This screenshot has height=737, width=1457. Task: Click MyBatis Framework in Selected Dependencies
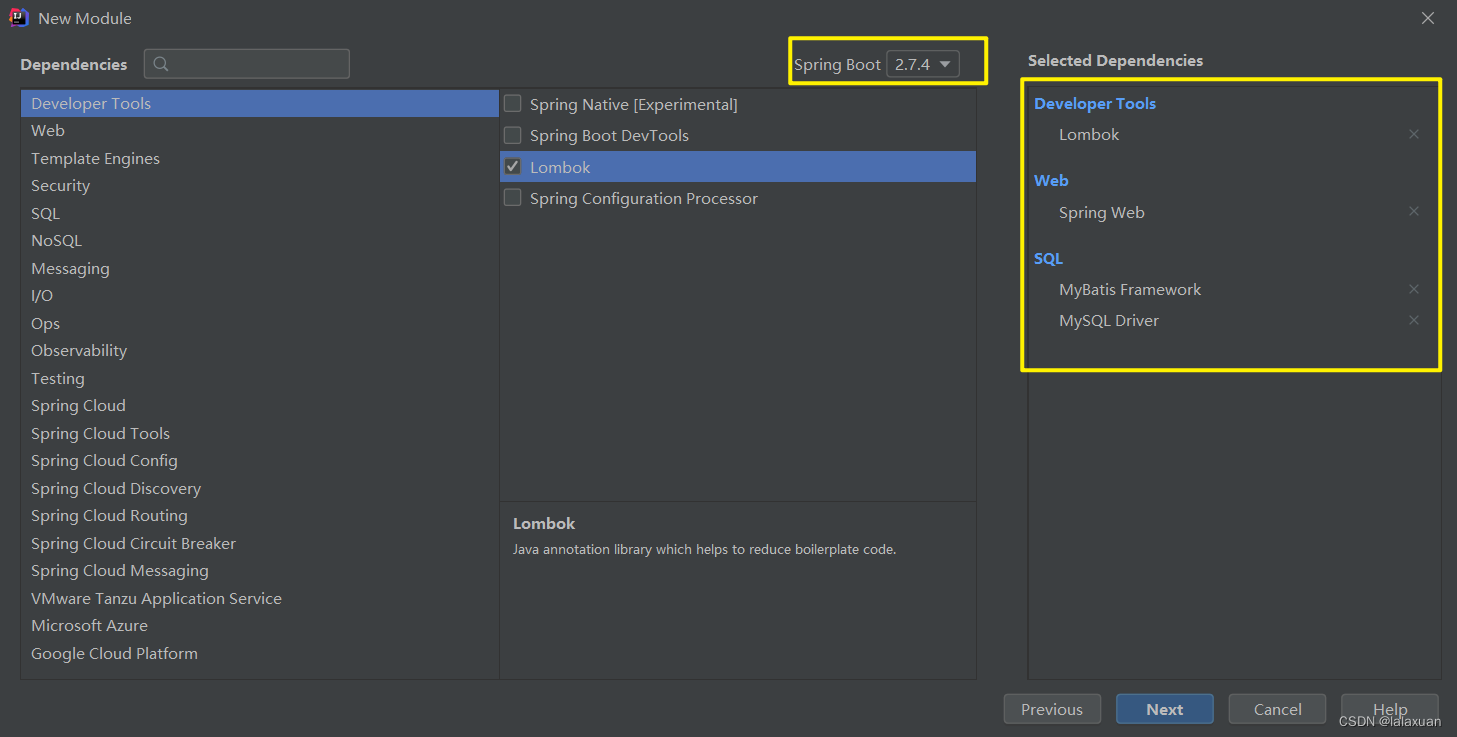tap(1130, 289)
